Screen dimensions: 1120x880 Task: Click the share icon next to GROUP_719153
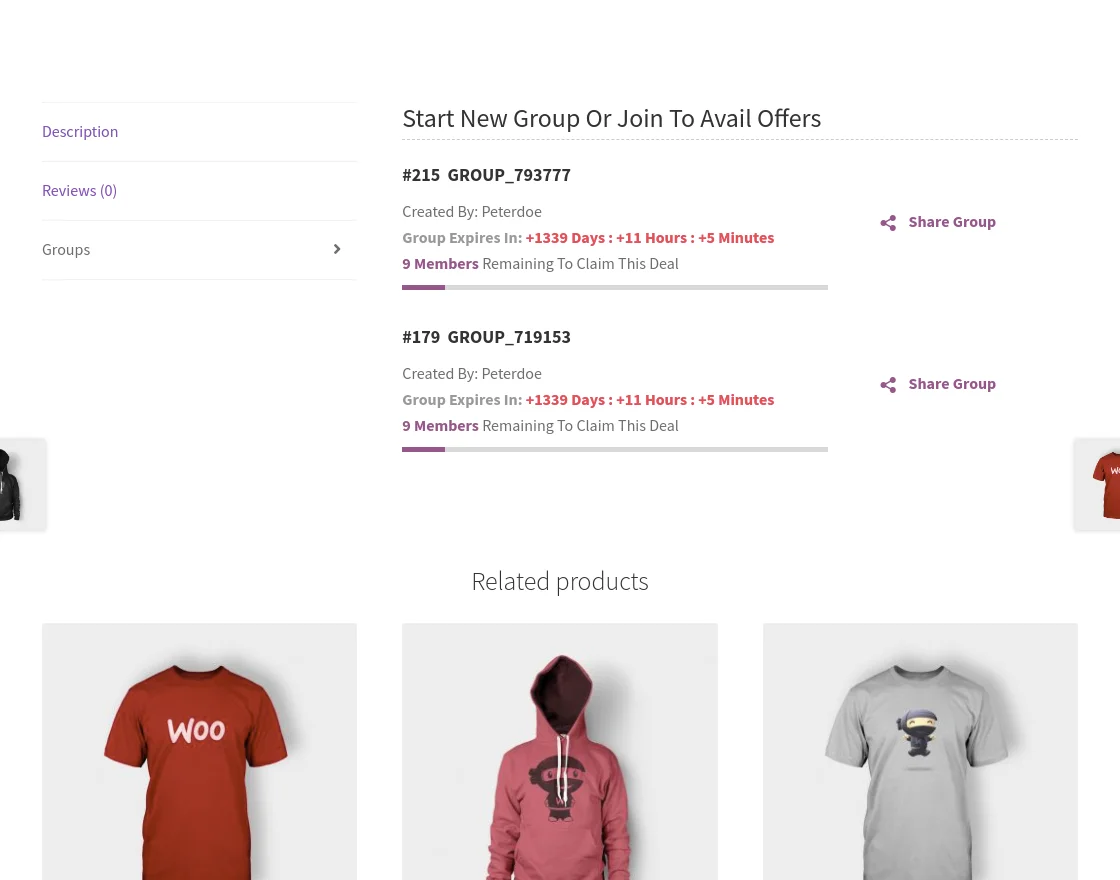[x=889, y=385]
